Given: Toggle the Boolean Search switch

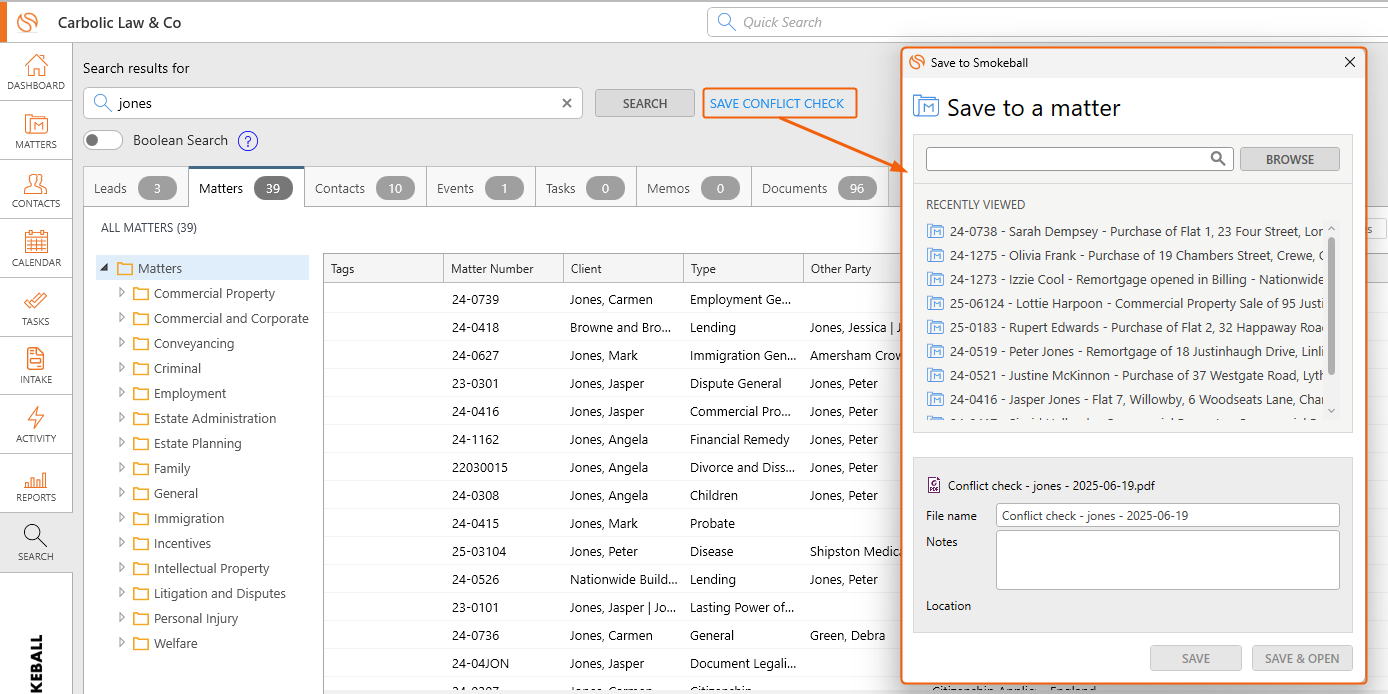Looking at the screenshot, I should pos(103,141).
